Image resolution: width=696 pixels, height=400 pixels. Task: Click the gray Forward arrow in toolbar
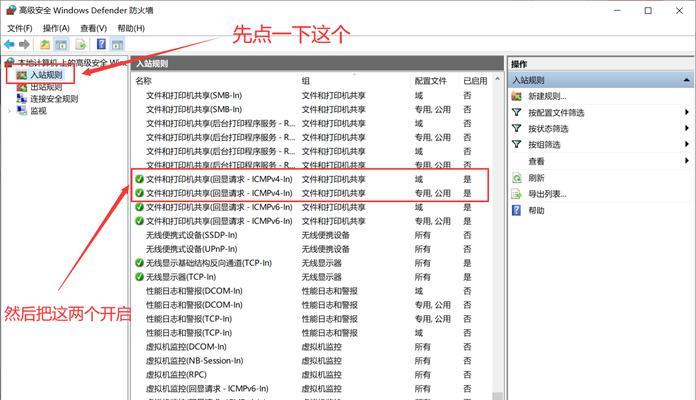24,44
